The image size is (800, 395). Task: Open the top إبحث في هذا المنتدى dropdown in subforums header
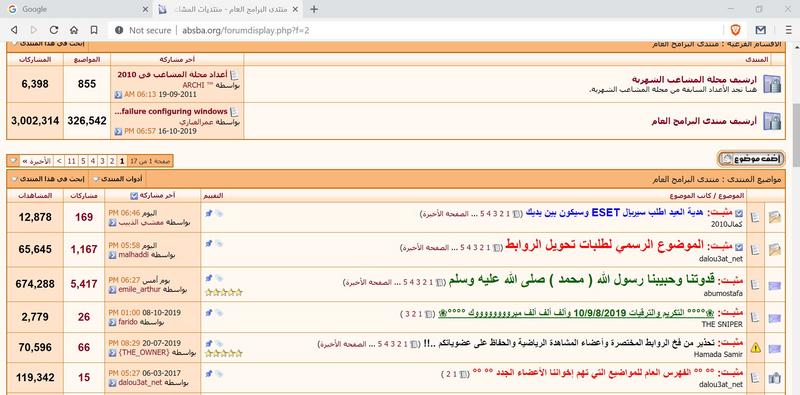coord(49,44)
